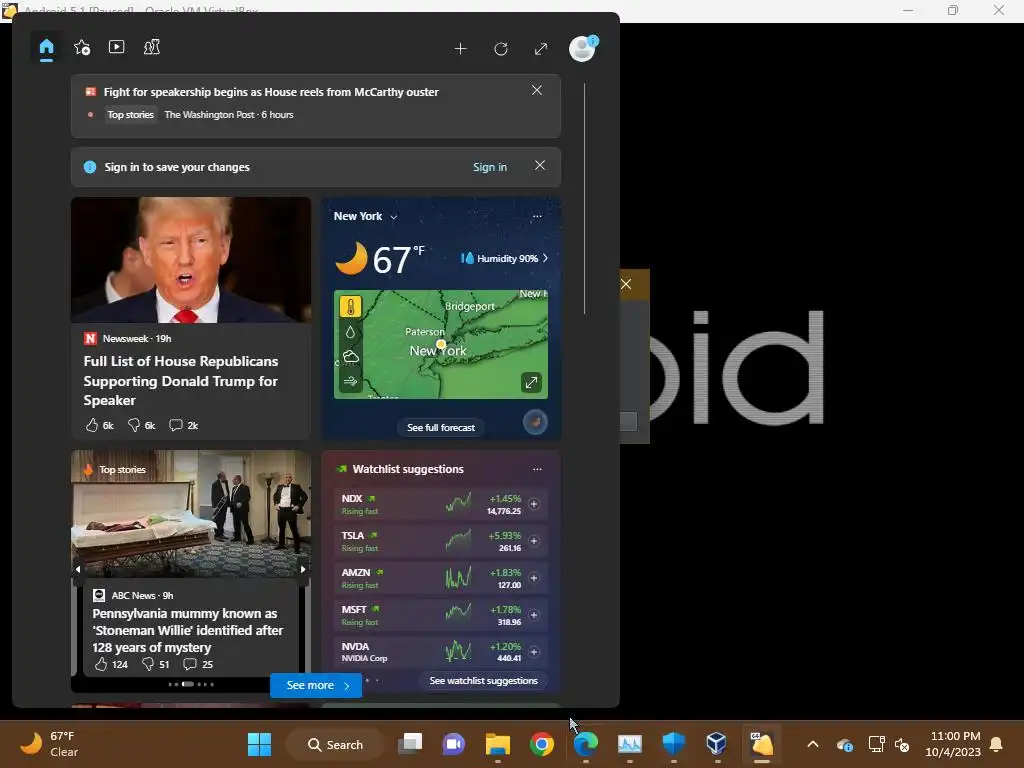The width and height of the screenshot is (1024, 768).
Task: Click the See more button
Action: 316,686
